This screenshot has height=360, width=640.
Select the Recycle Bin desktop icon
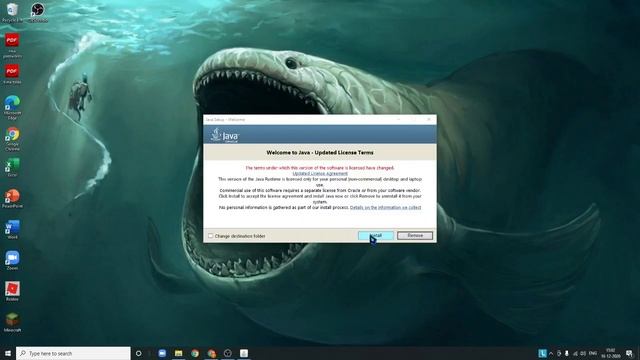coord(12,12)
